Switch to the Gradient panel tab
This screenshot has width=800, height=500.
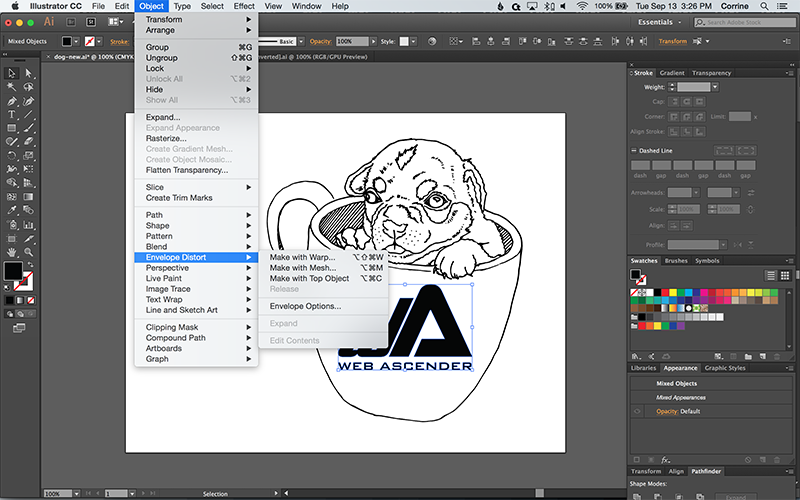click(x=671, y=73)
